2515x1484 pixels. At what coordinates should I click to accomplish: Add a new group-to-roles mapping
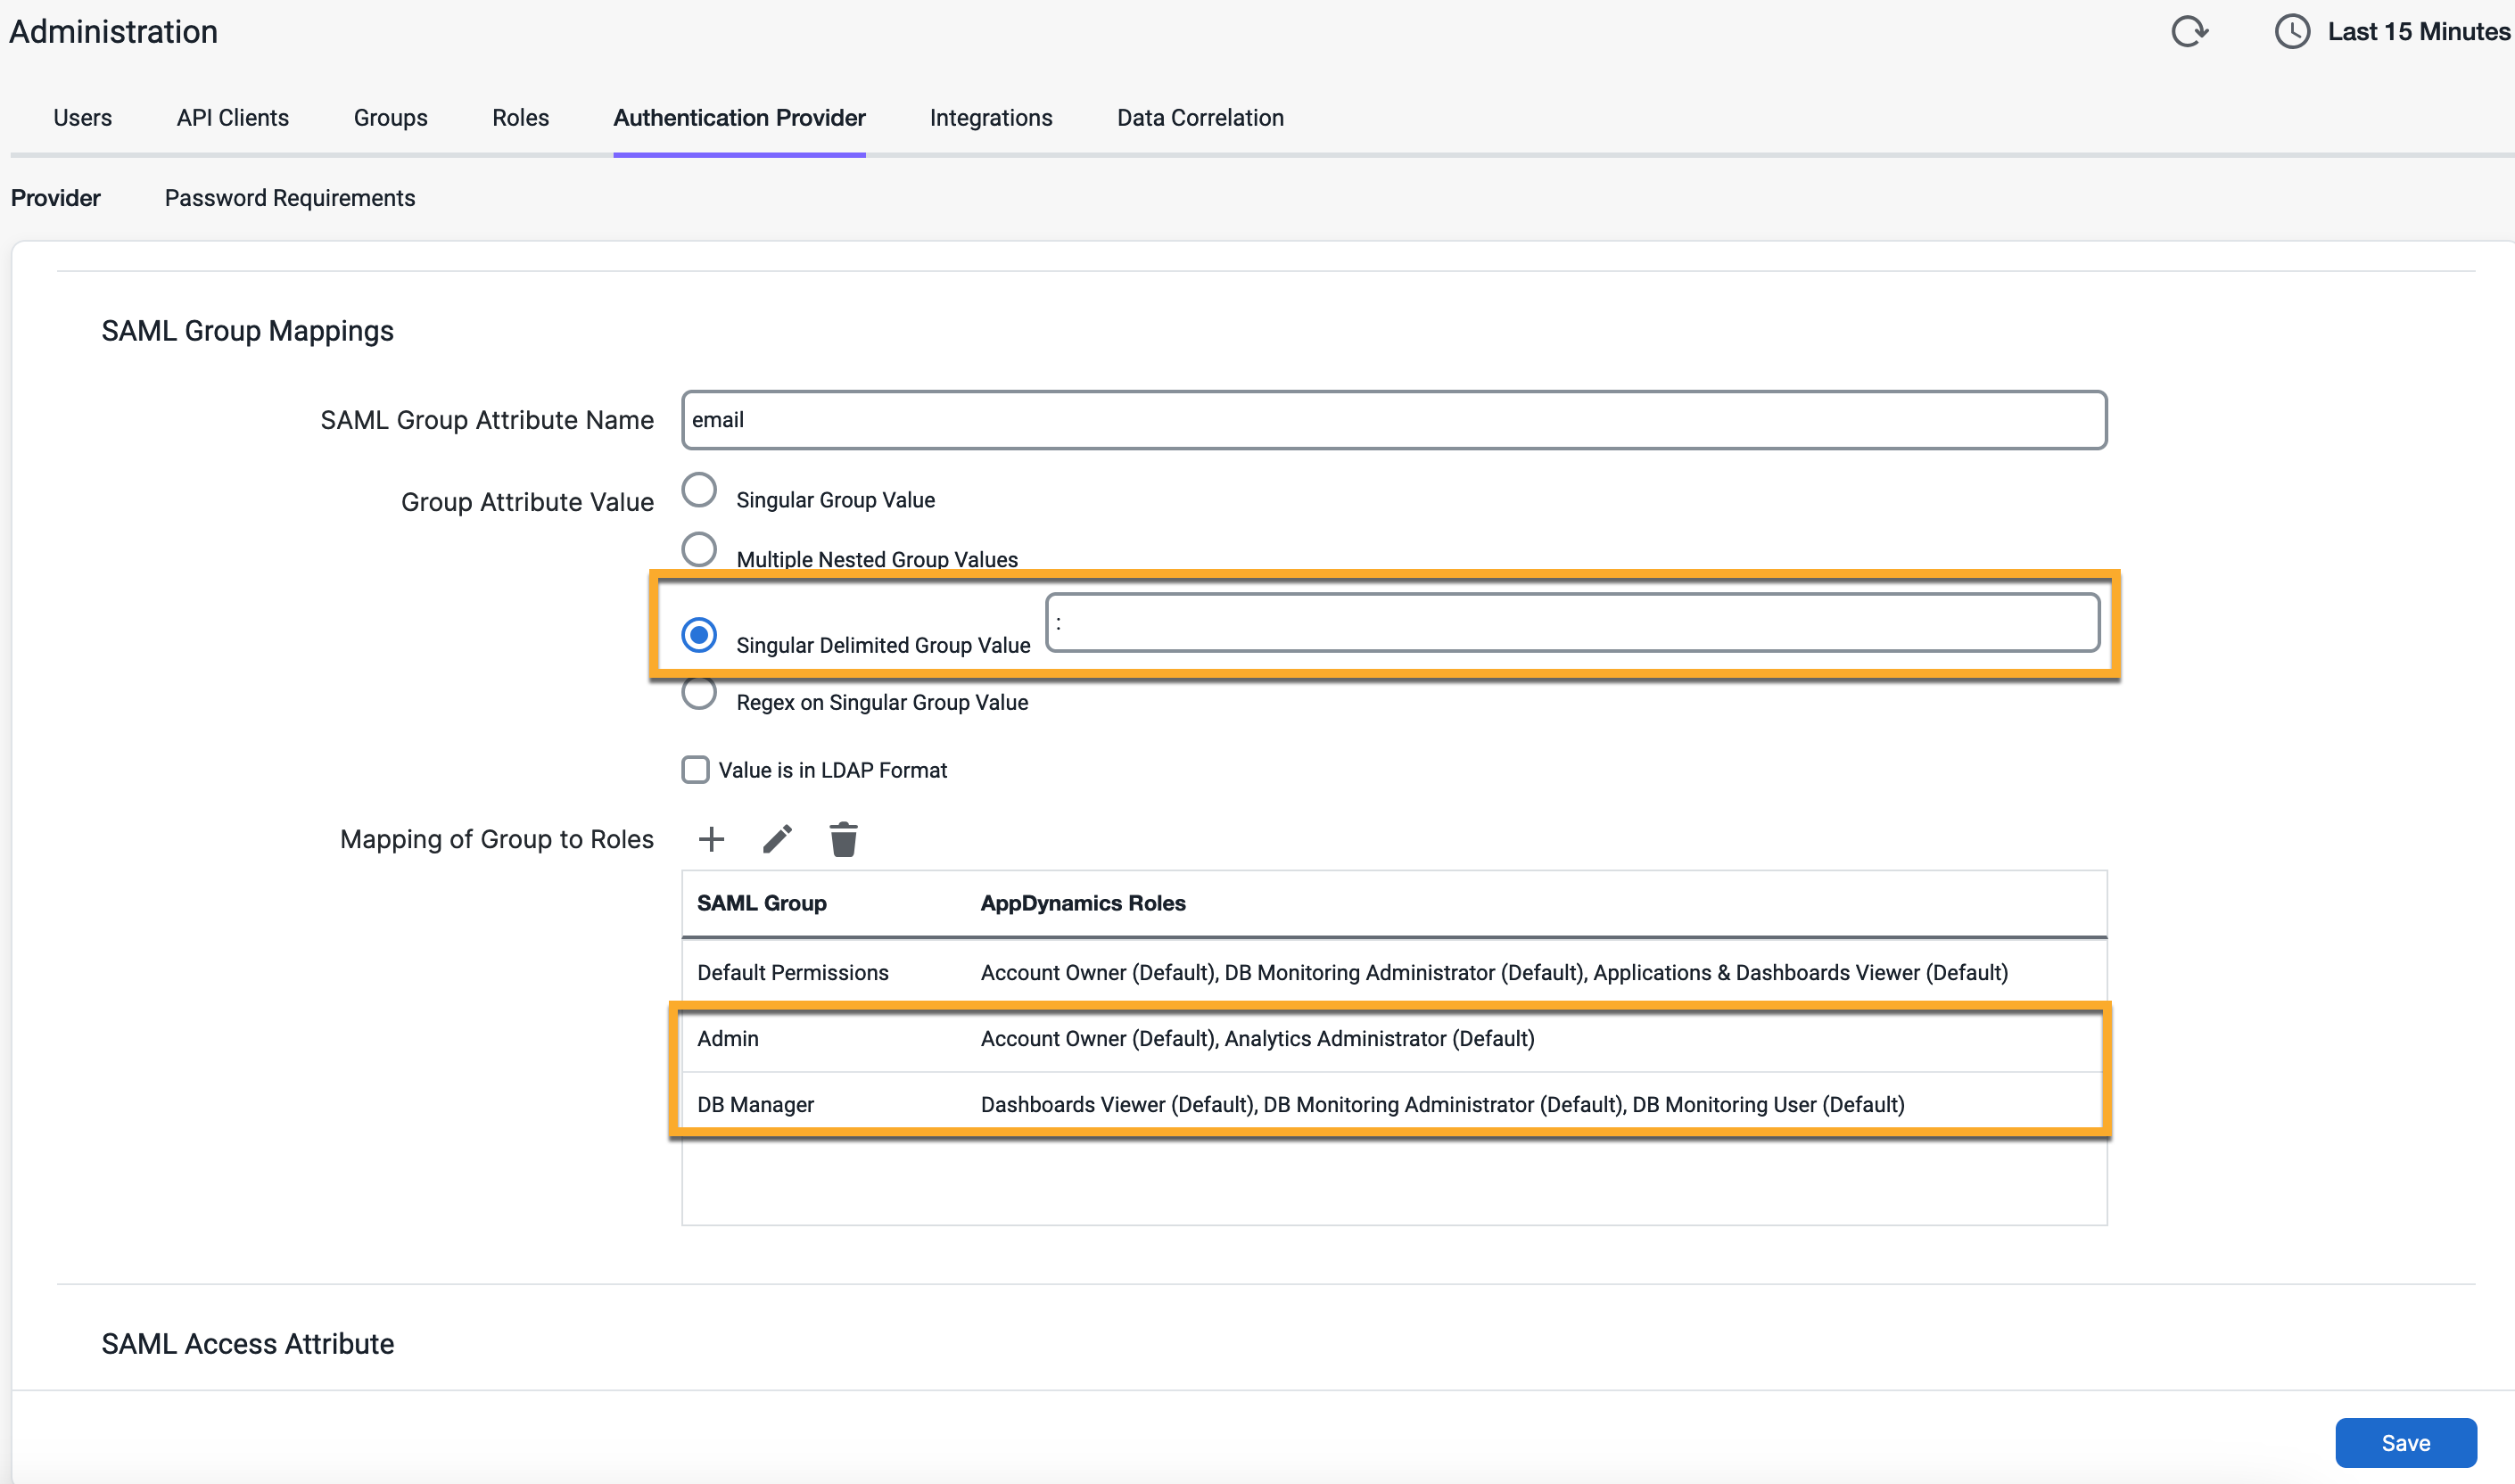pos(711,839)
